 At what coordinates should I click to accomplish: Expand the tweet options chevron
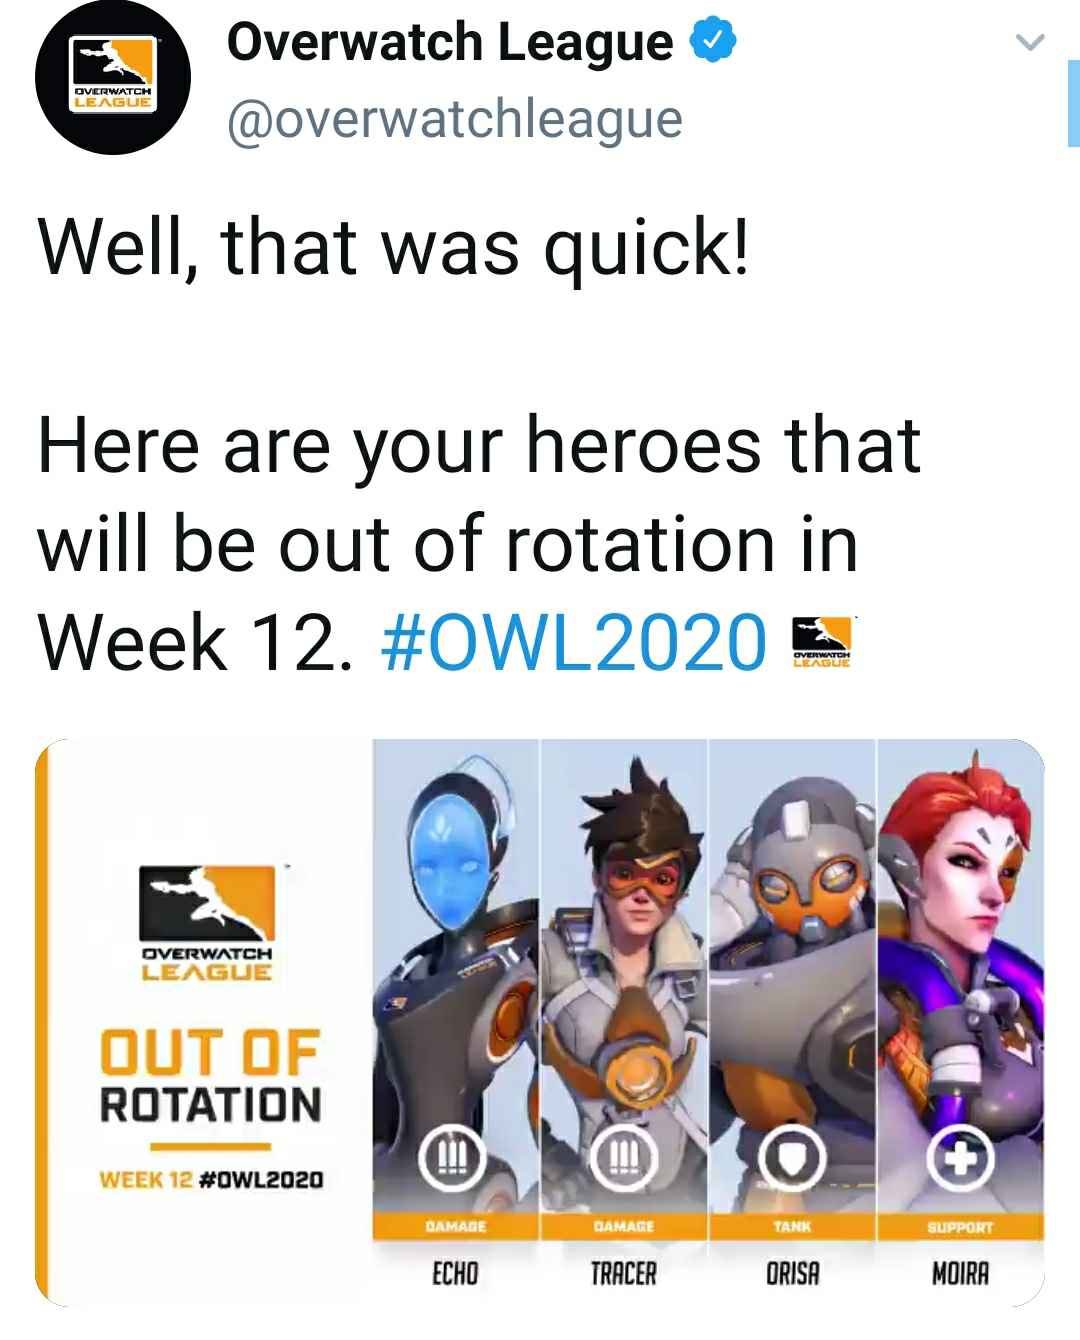coord(1029,42)
